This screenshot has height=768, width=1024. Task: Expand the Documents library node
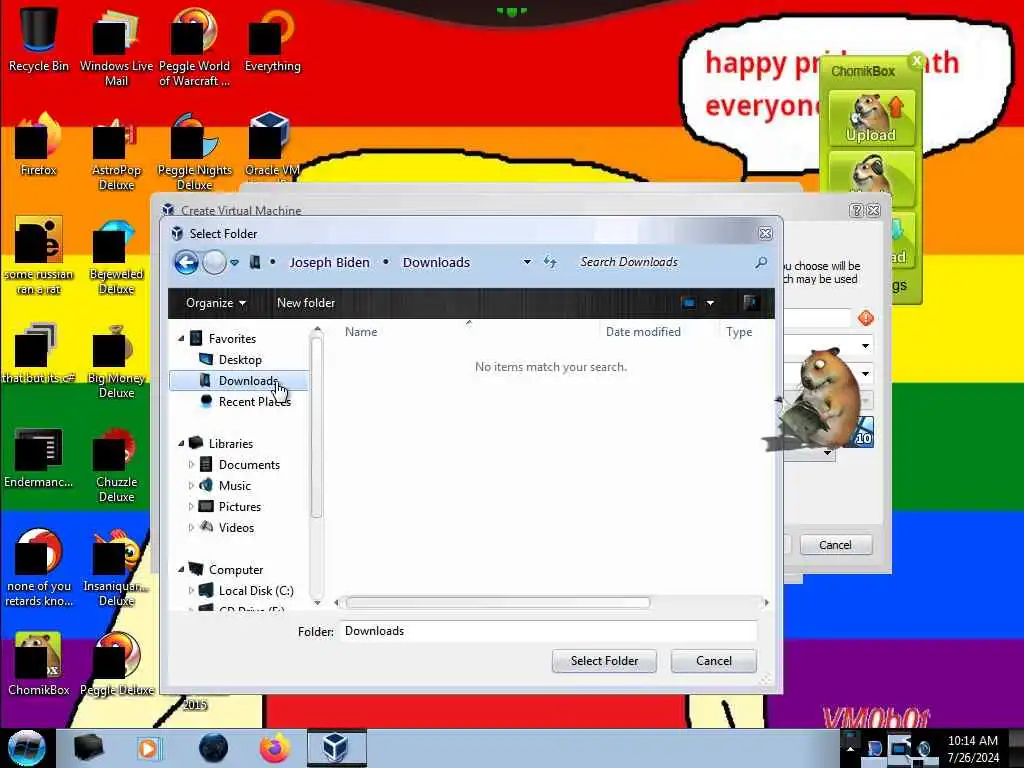tap(191, 464)
